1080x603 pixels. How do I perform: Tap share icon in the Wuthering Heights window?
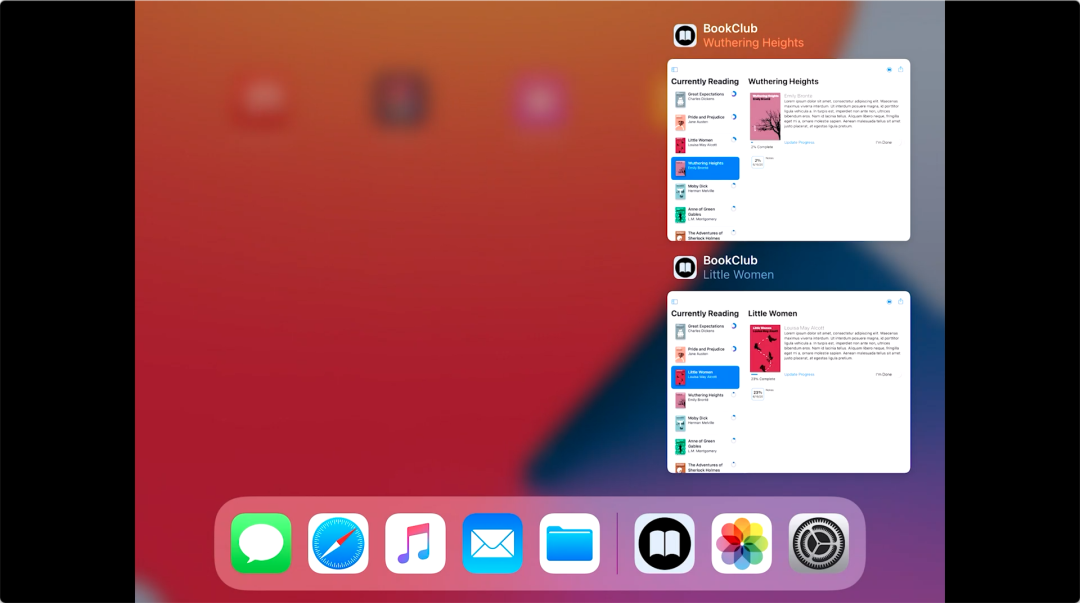click(x=900, y=69)
